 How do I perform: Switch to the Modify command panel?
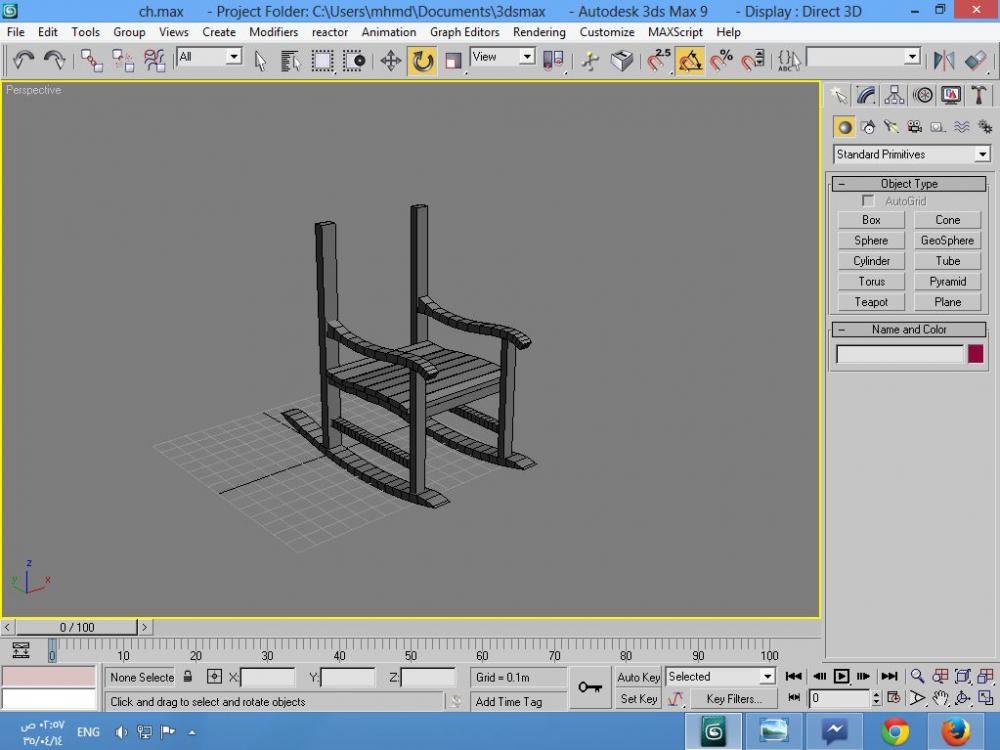click(866, 95)
